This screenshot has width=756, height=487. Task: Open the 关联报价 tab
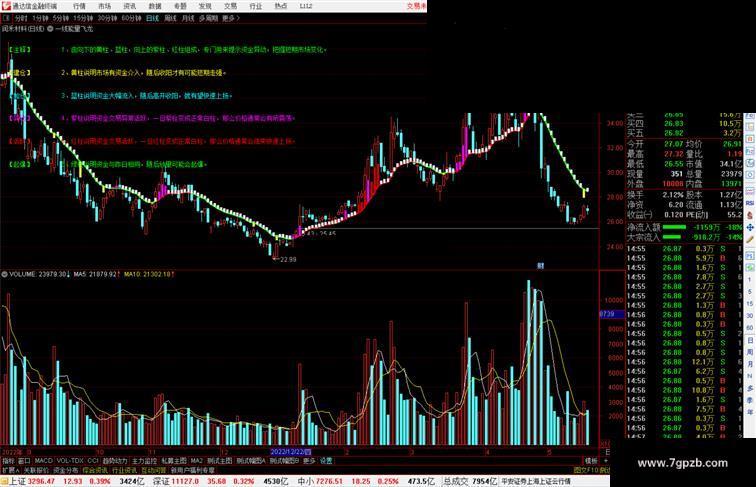coord(36,470)
